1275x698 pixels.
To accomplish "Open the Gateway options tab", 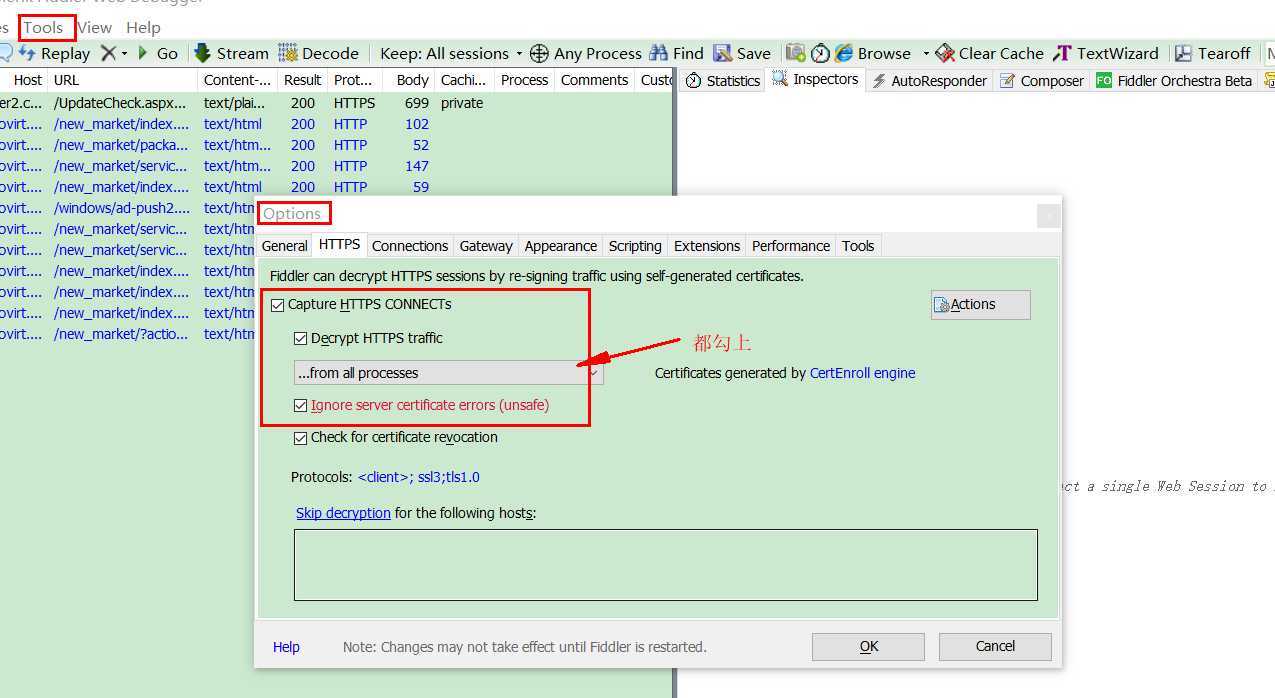I will [486, 246].
